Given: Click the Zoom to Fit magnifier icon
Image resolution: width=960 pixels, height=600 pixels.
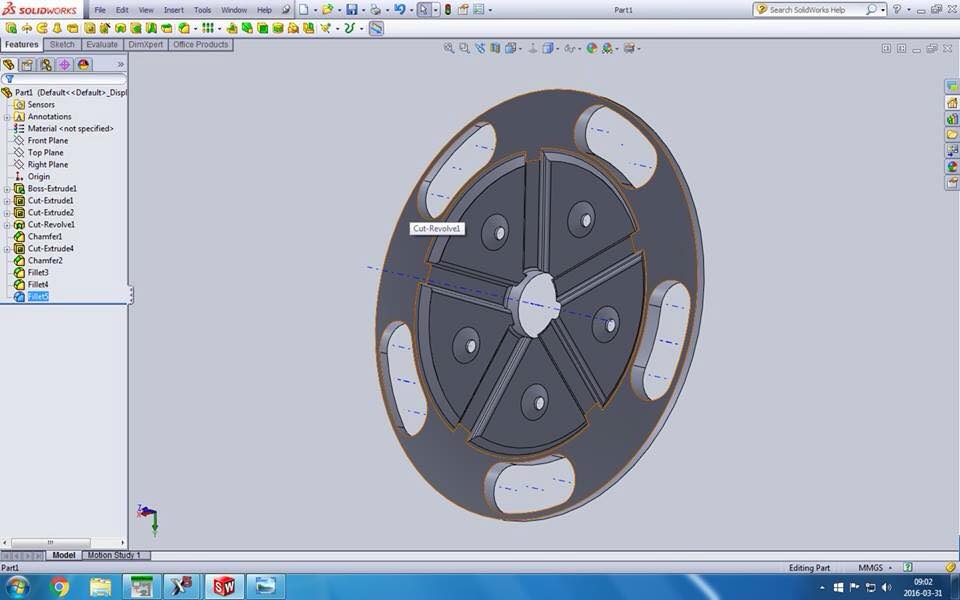Looking at the screenshot, I should [449, 48].
